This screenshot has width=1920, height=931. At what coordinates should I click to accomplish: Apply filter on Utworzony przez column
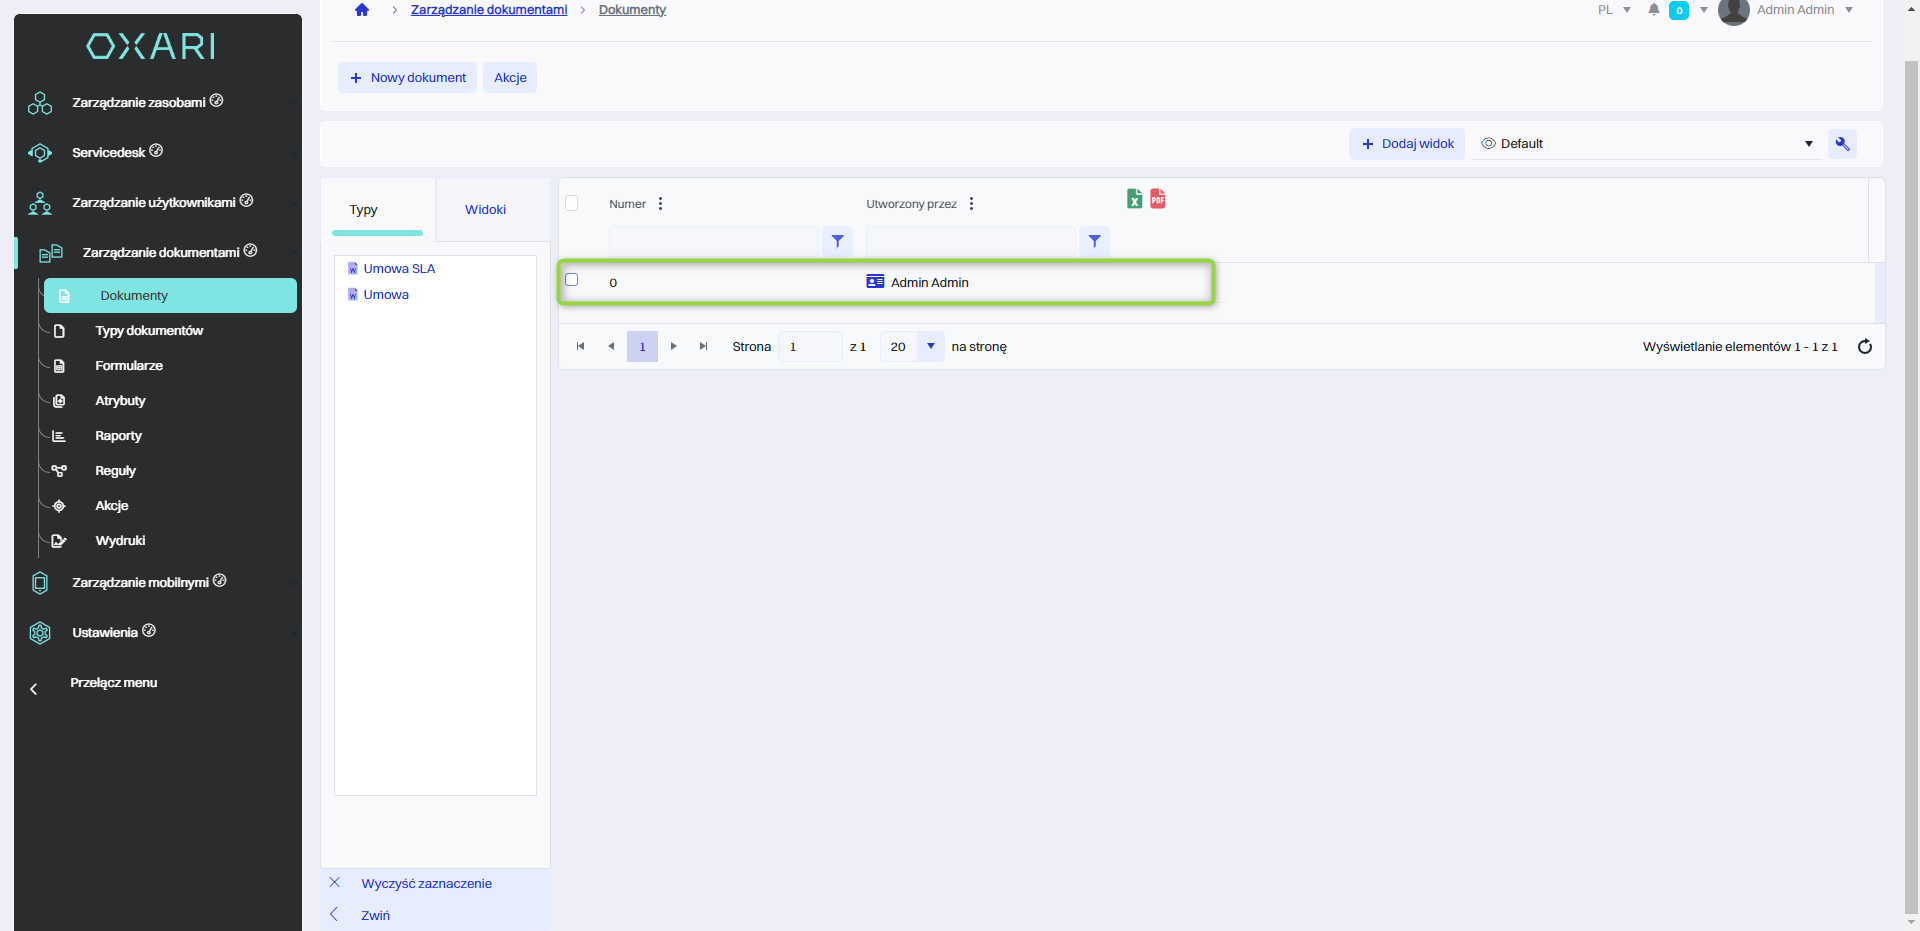pos(1094,241)
